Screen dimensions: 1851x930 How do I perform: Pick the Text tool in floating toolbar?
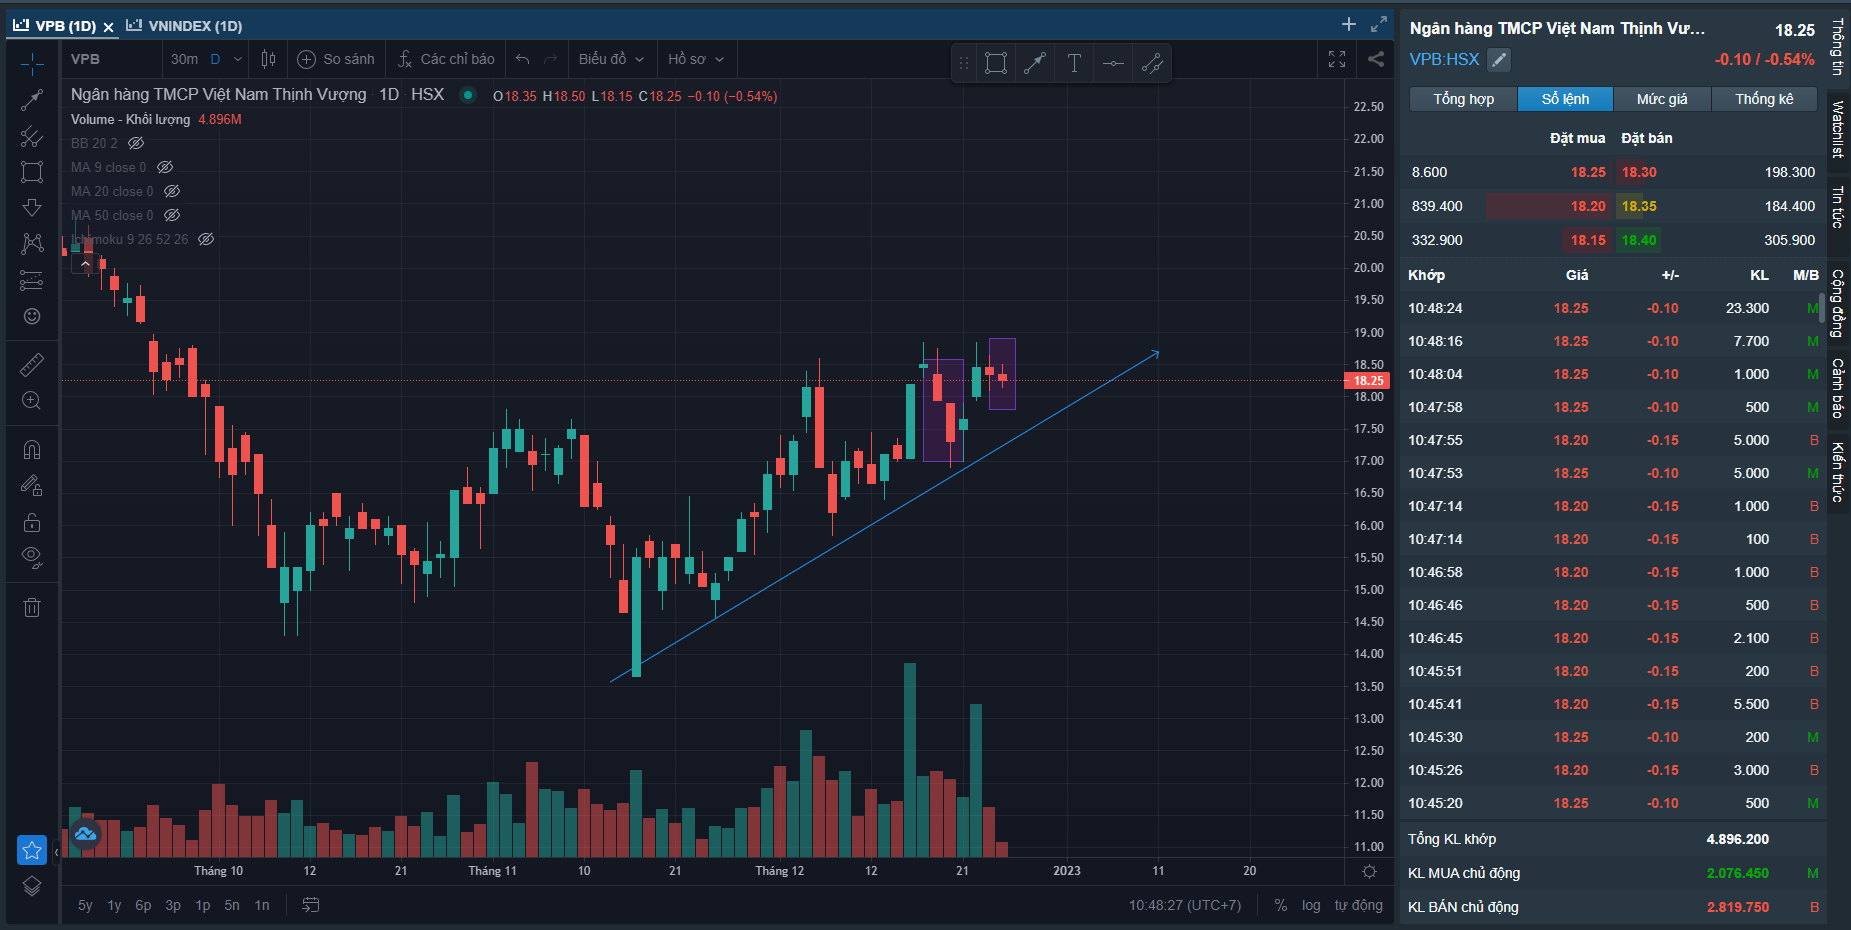click(x=1074, y=64)
